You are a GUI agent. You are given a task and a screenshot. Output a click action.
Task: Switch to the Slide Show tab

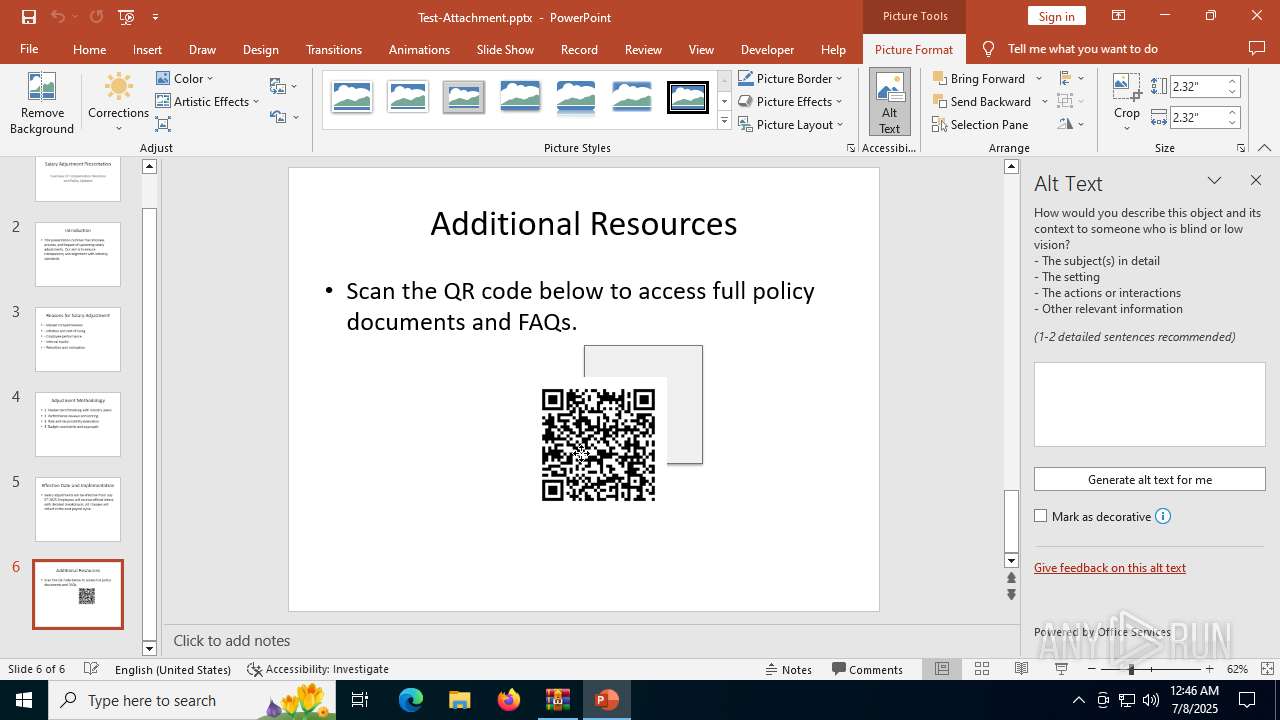(x=505, y=49)
